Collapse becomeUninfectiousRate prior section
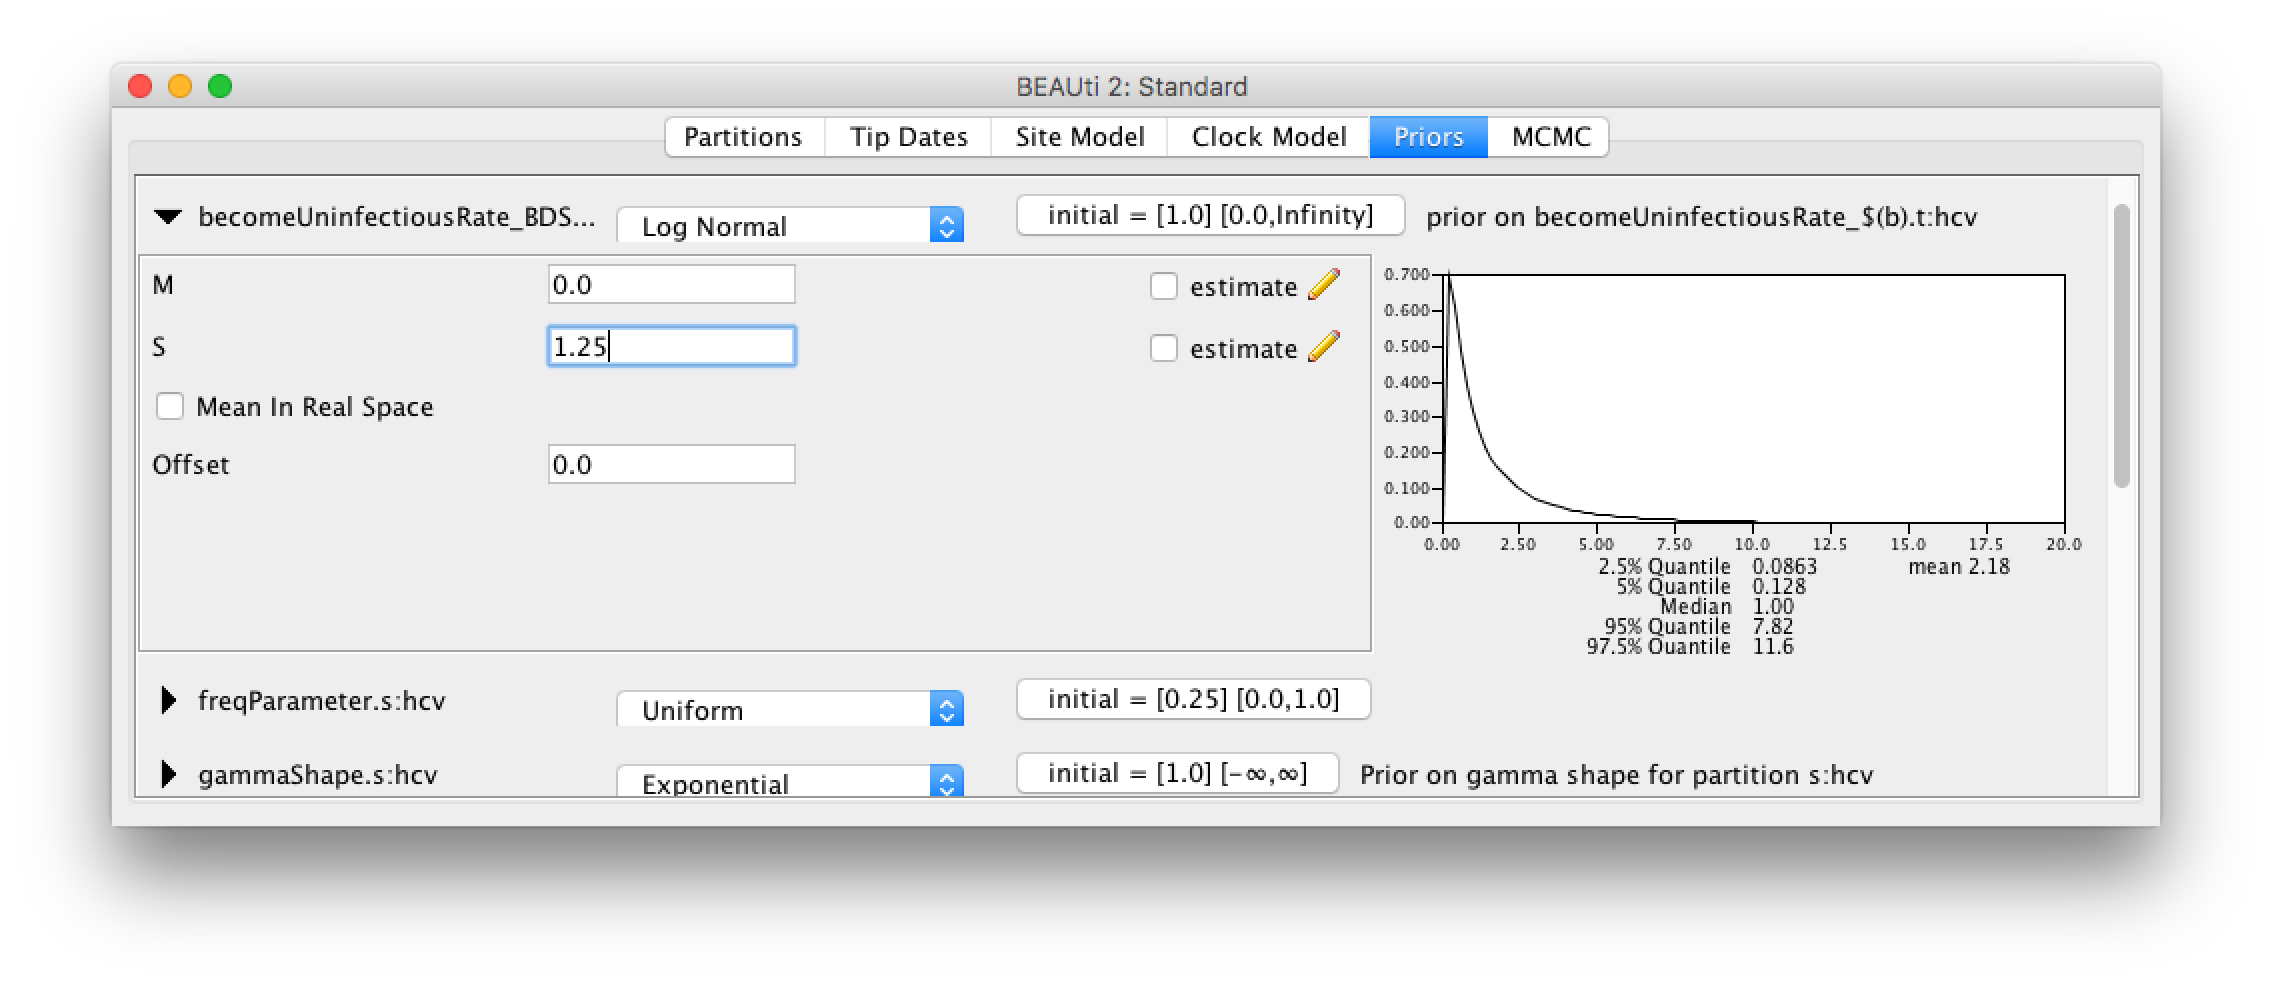 (x=168, y=216)
